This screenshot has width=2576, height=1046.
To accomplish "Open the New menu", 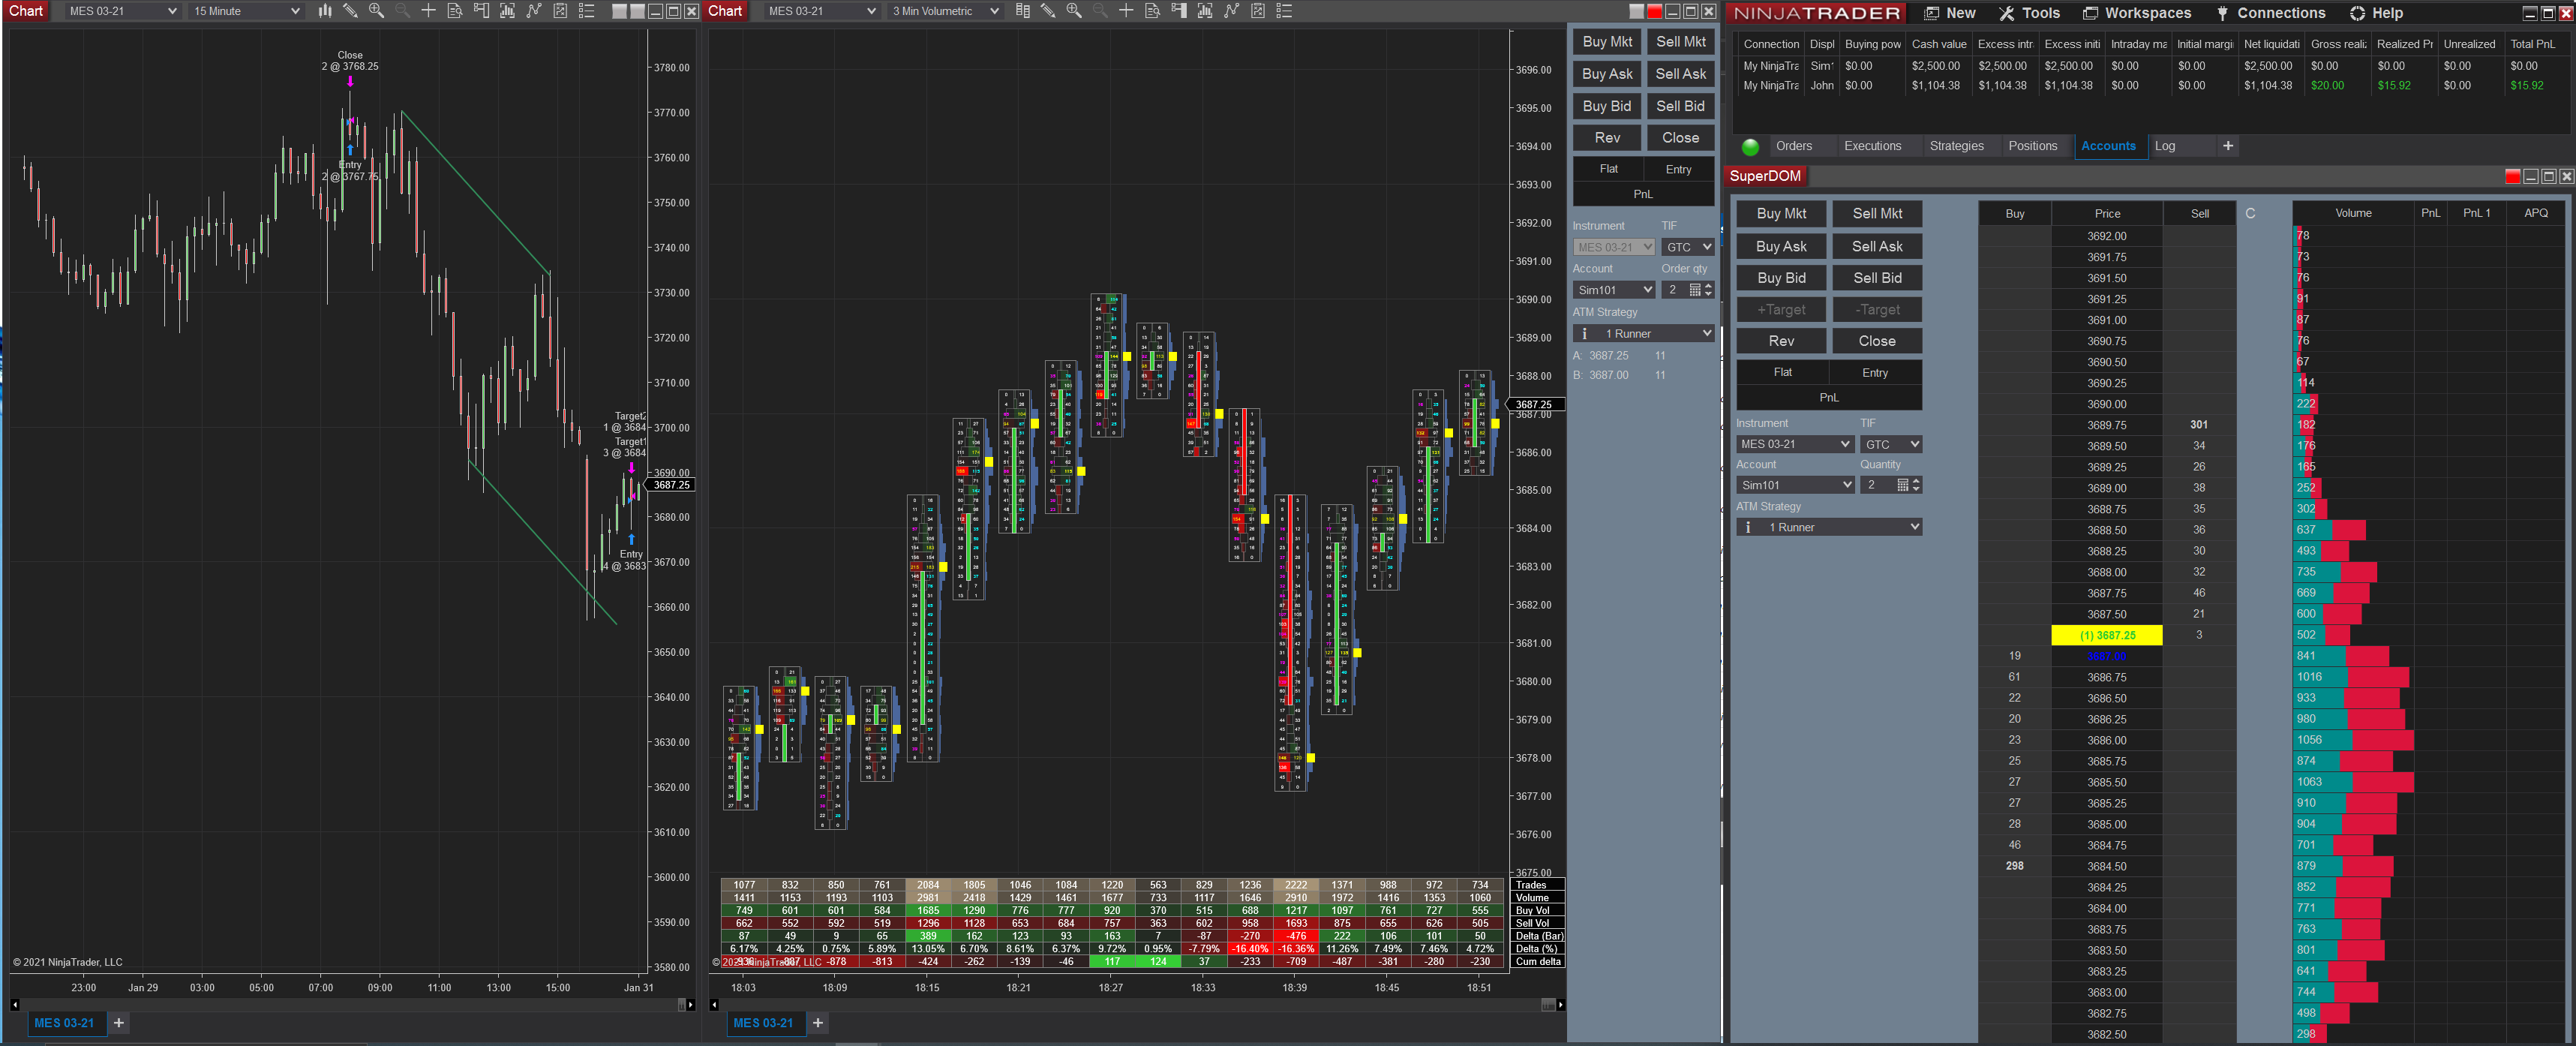I will (1950, 13).
